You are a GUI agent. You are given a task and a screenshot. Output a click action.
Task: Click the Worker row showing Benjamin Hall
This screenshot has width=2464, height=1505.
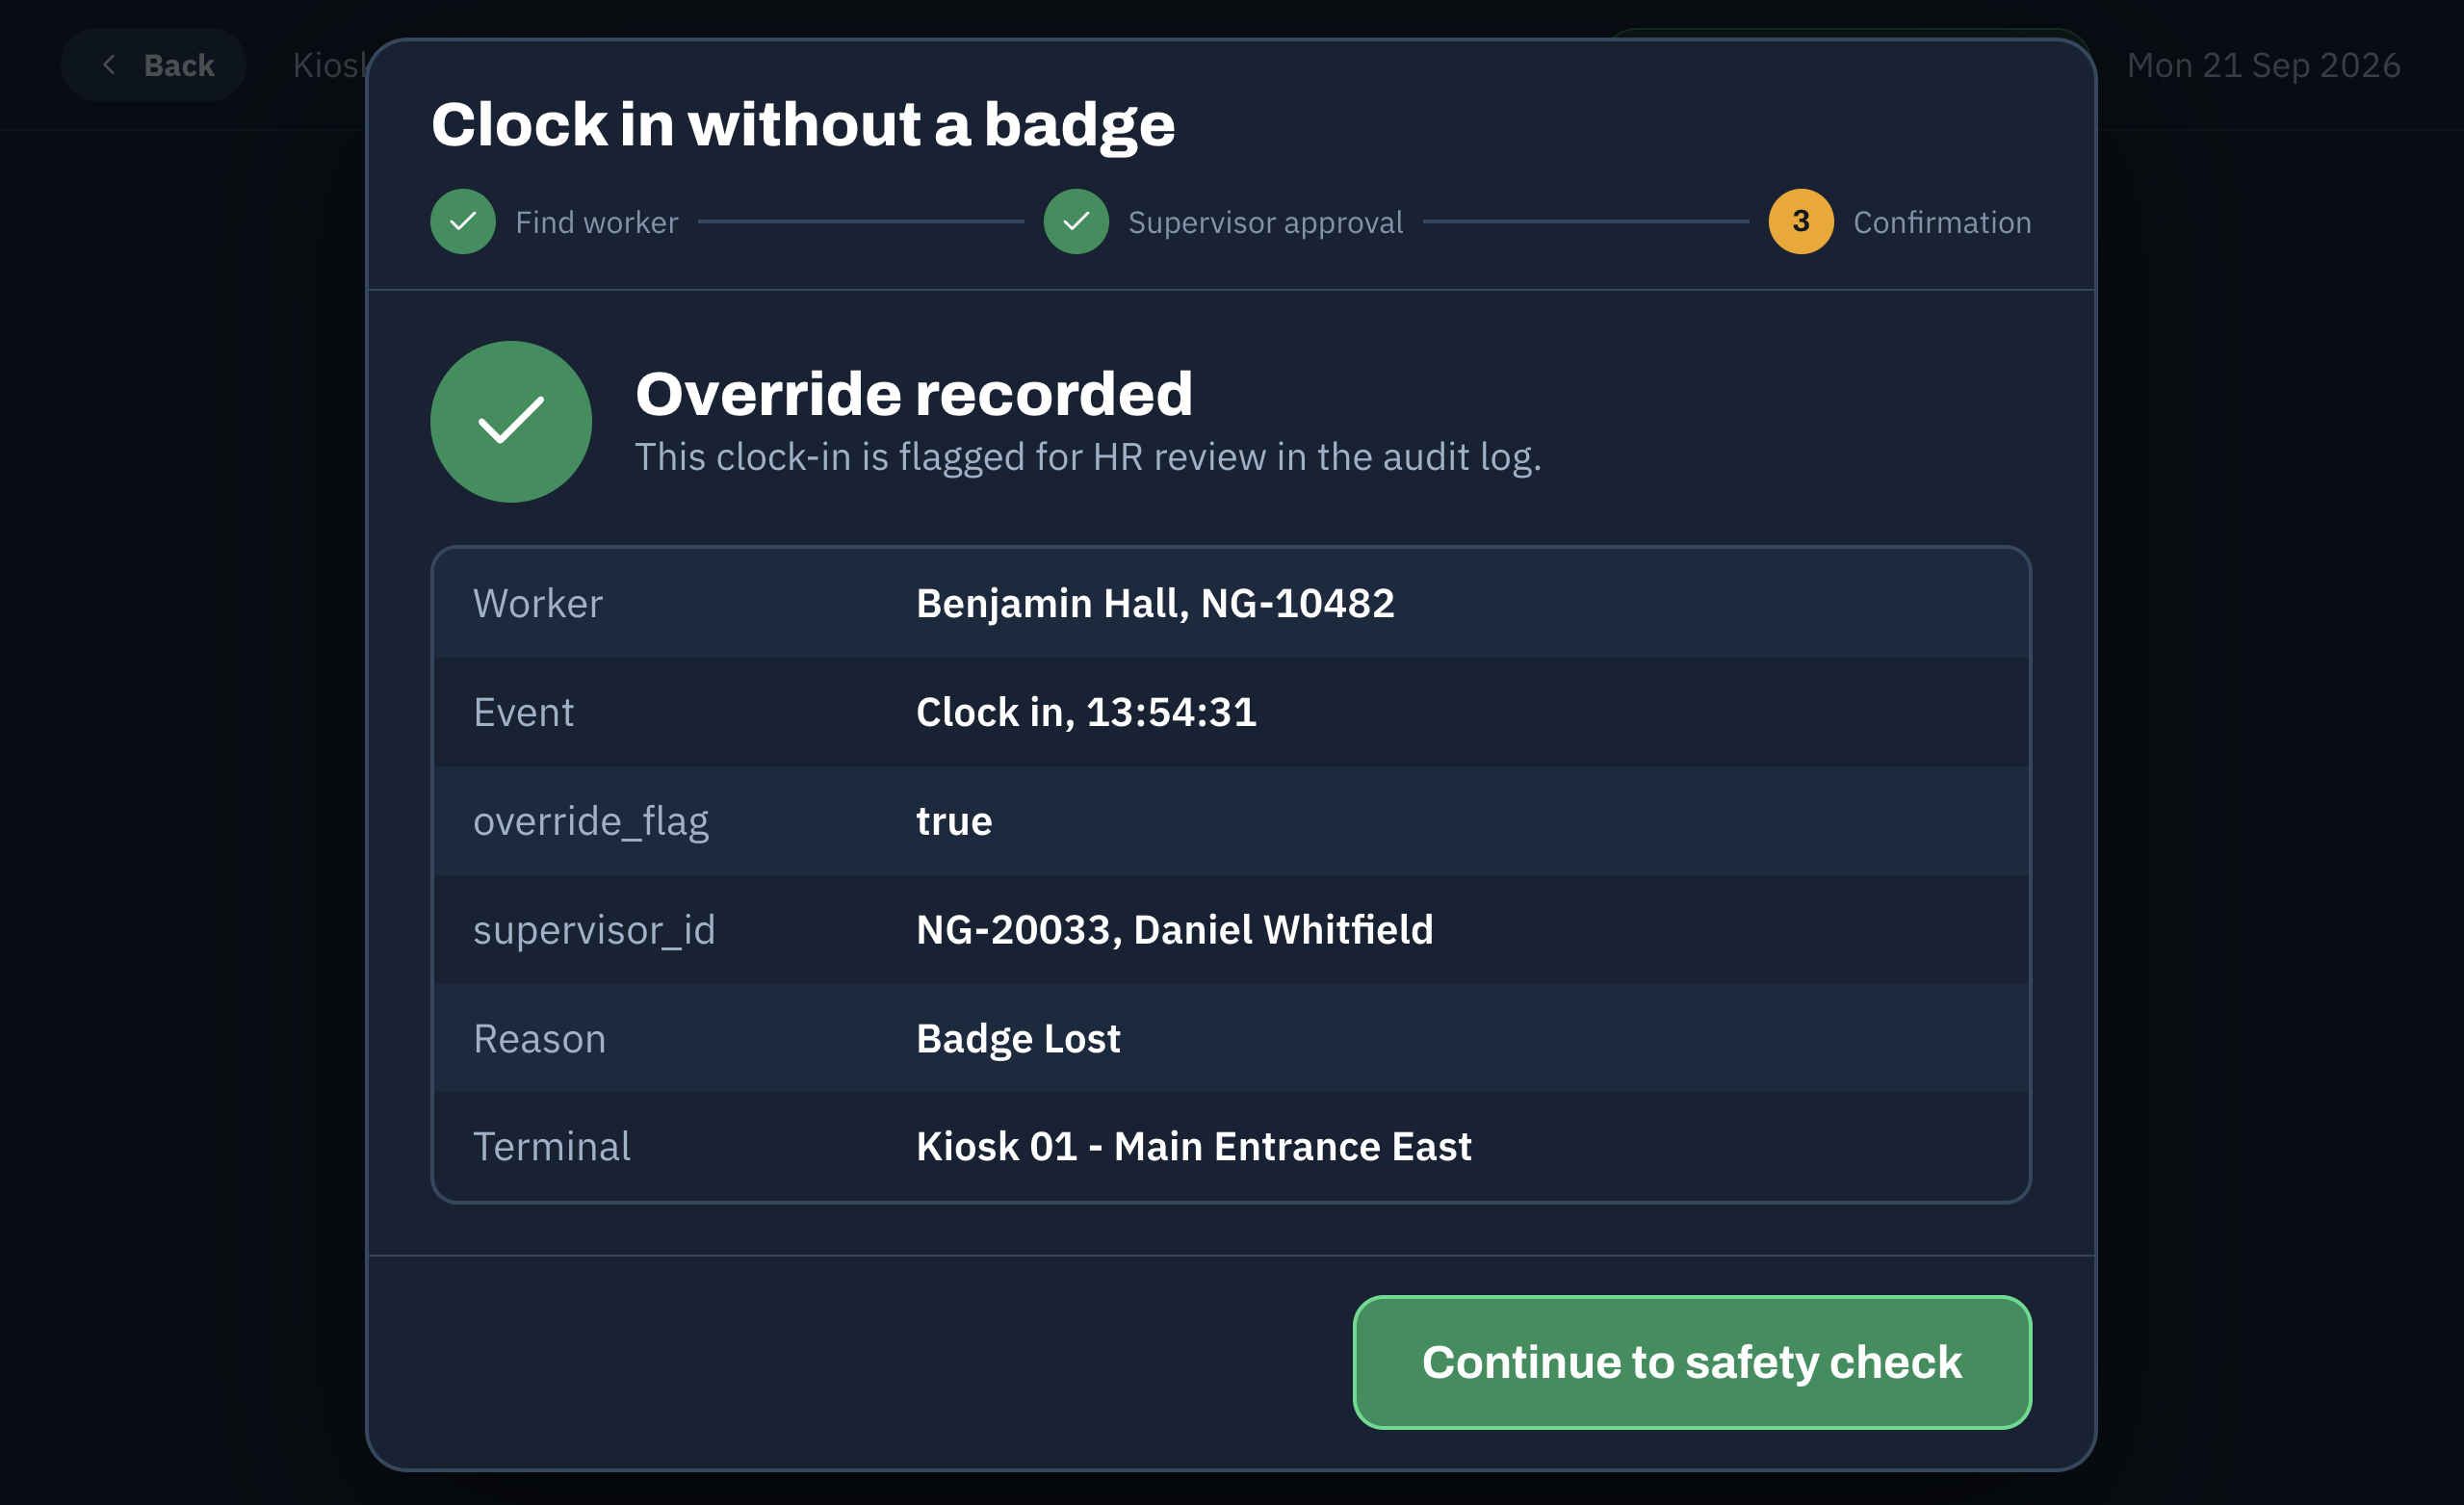[1231, 603]
